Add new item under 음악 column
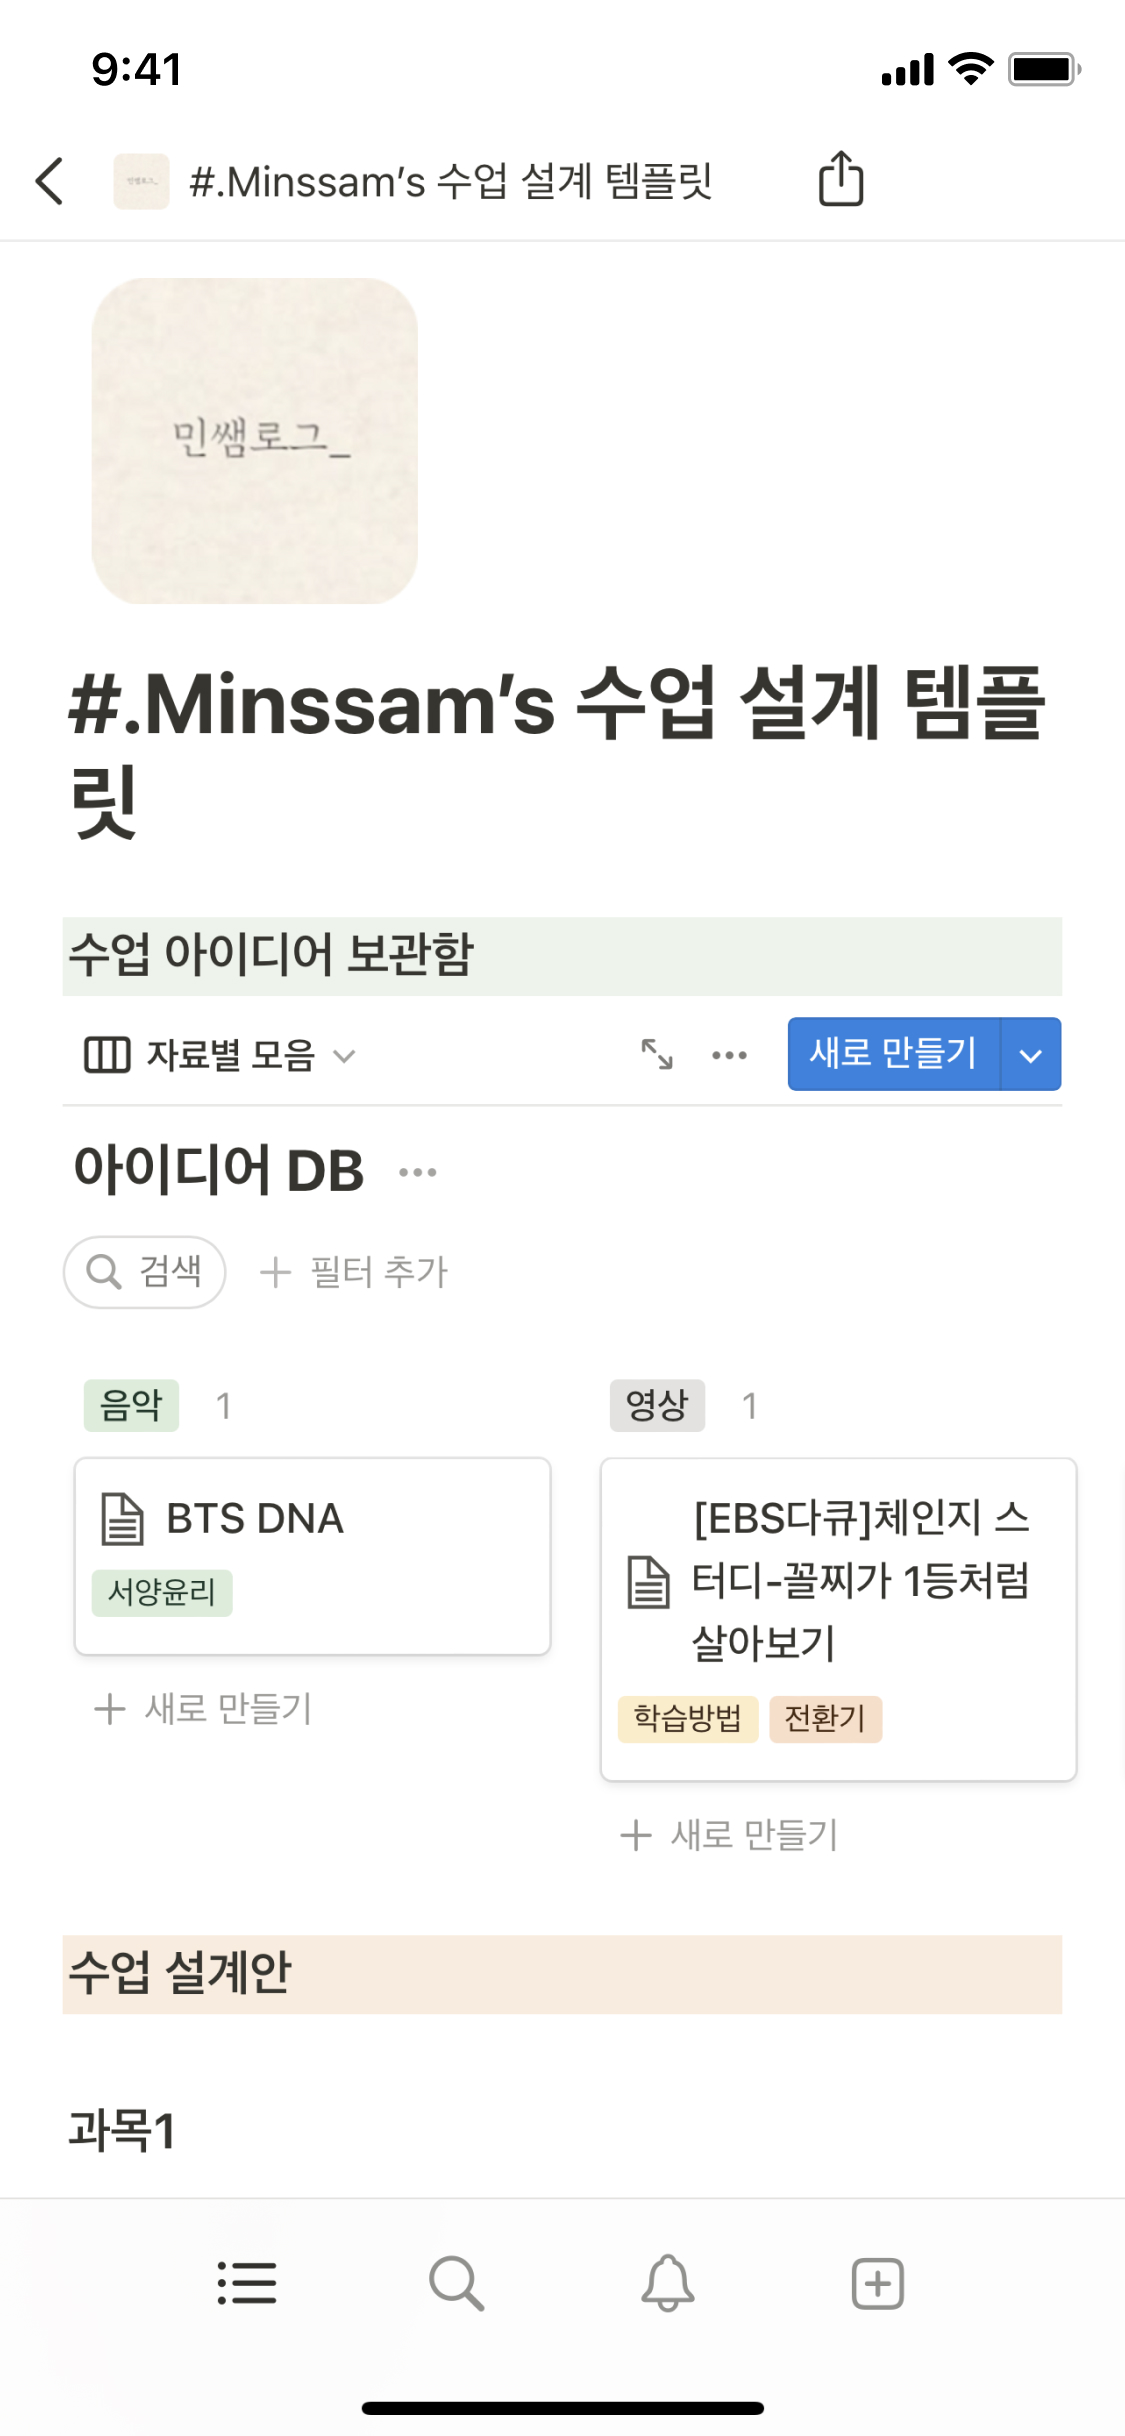This screenshot has width=1125, height=2436. [204, 1708]
